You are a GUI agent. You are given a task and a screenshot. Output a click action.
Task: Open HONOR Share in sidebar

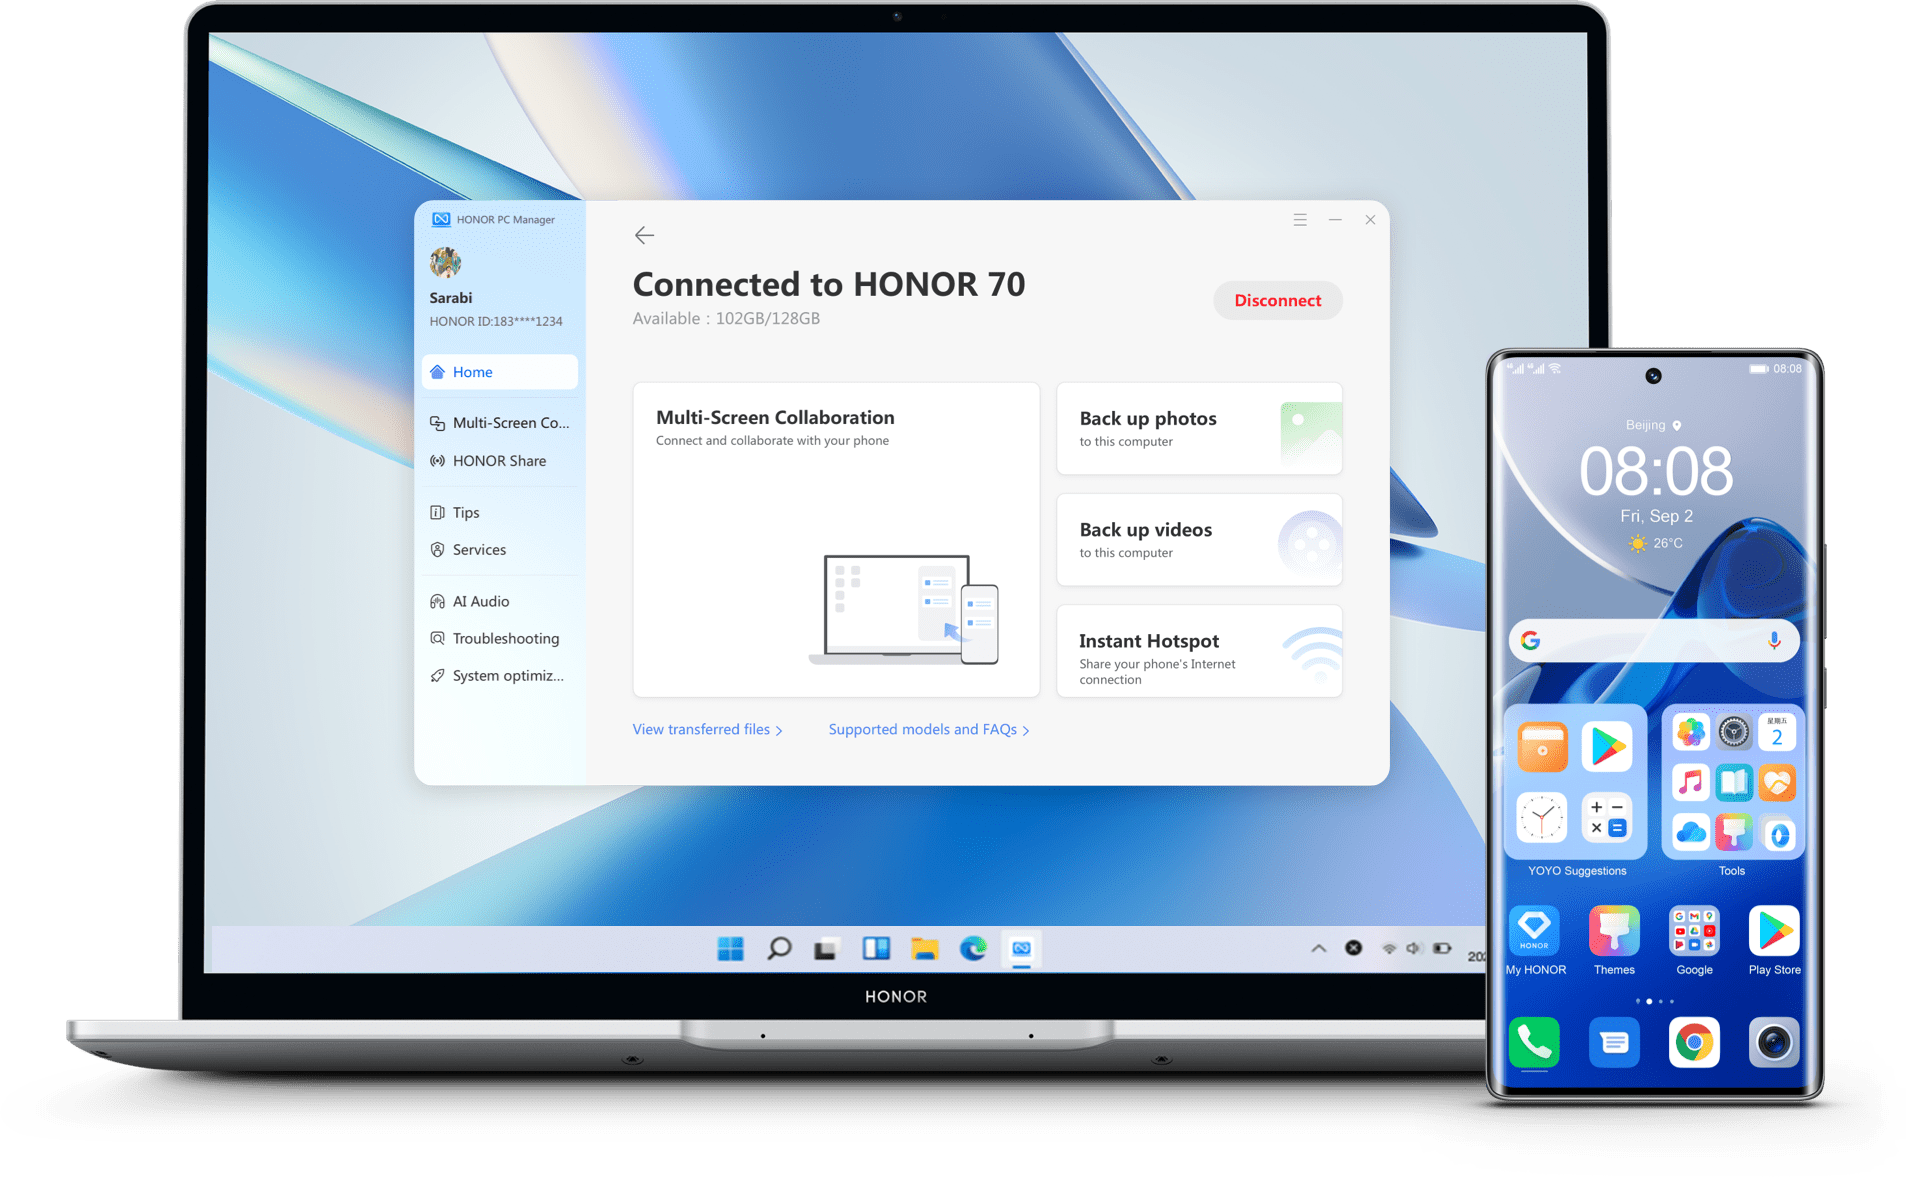(499, 461)
